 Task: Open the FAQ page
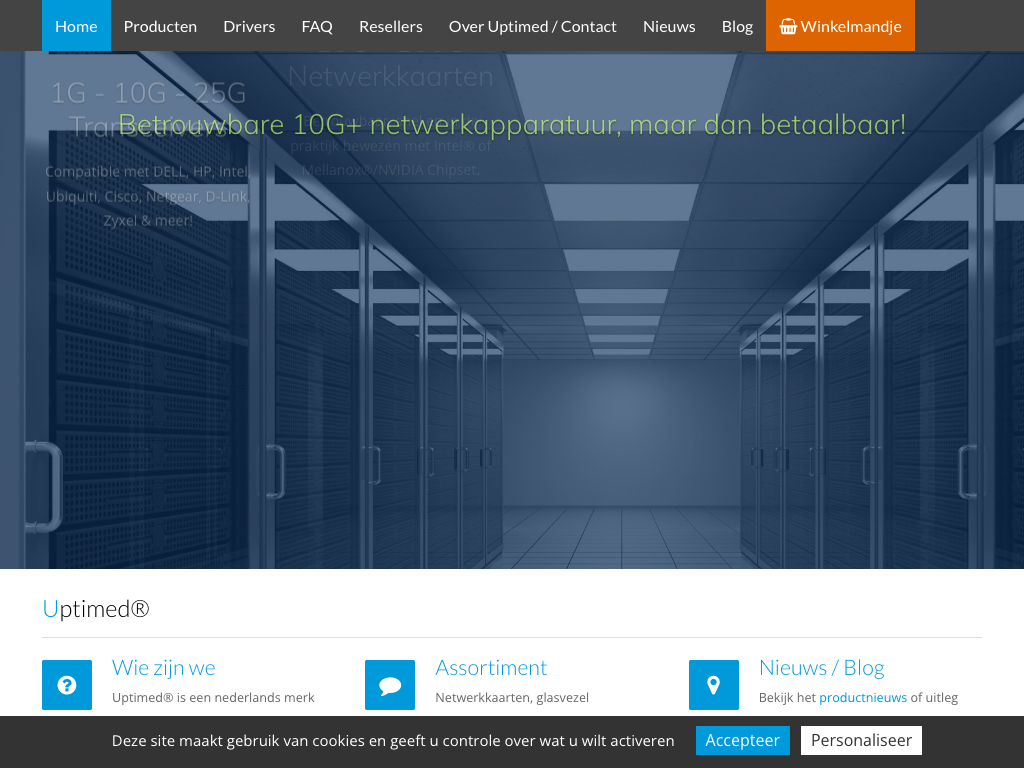(317, 25)
